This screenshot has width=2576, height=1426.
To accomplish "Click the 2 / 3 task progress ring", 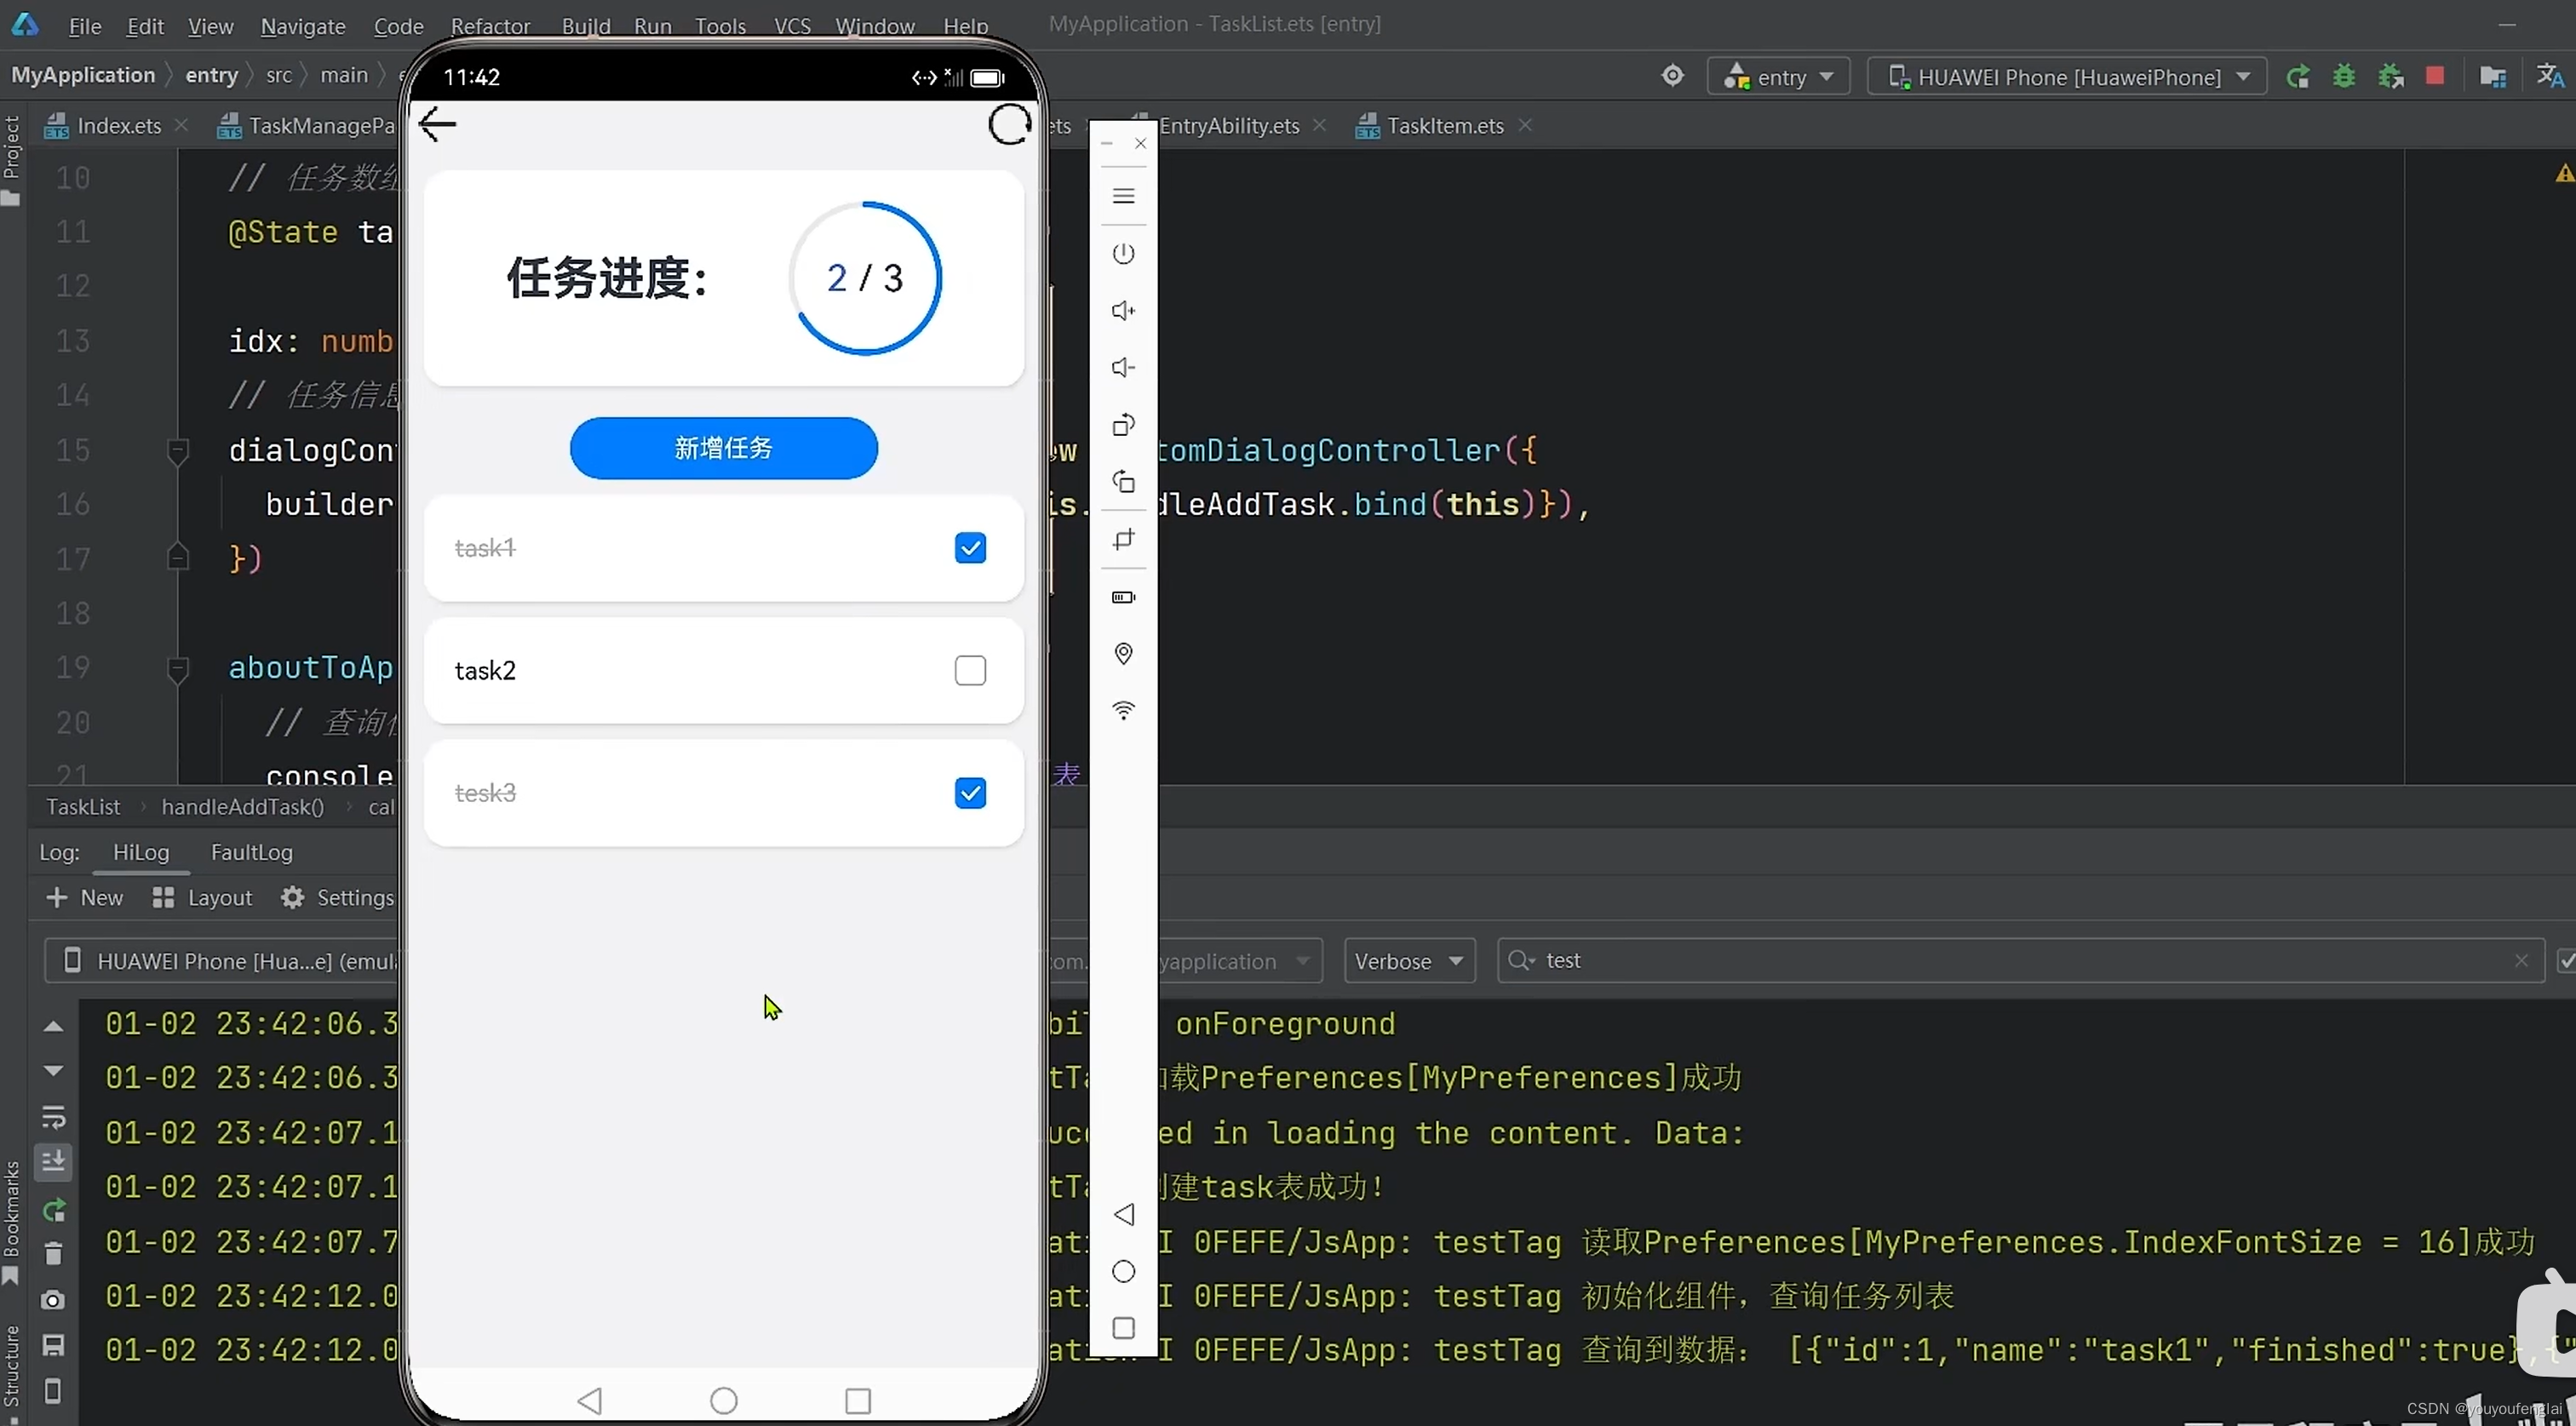I will pos(865,278).
